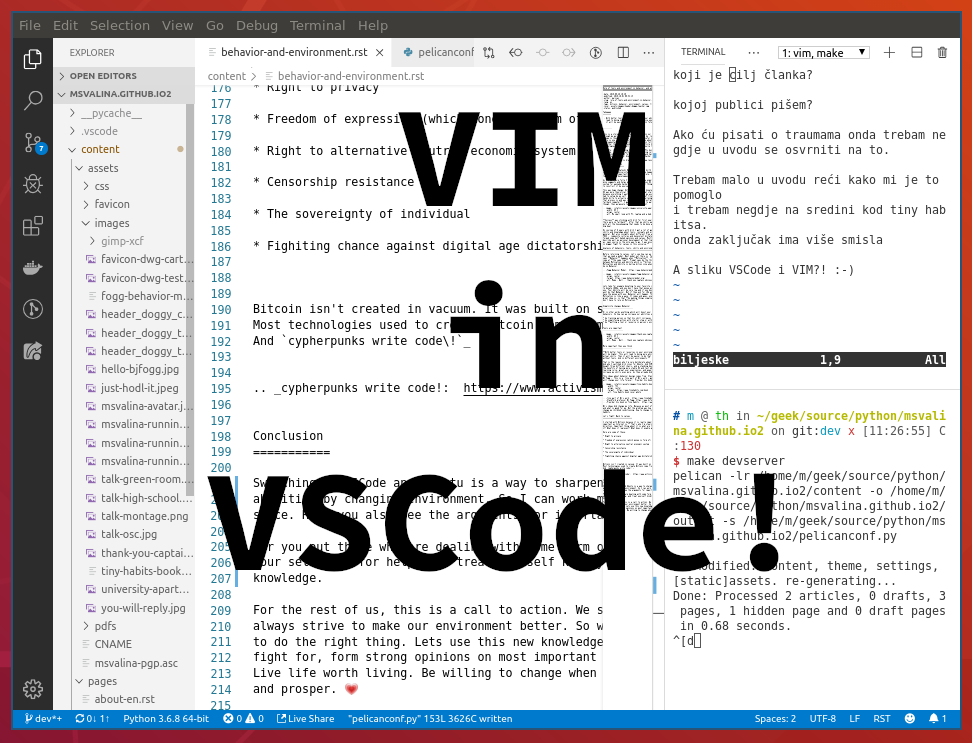Expand the favicon folder
Image resolution: width=972 pixels, height=743 pixels.
(x=124, y=204)
